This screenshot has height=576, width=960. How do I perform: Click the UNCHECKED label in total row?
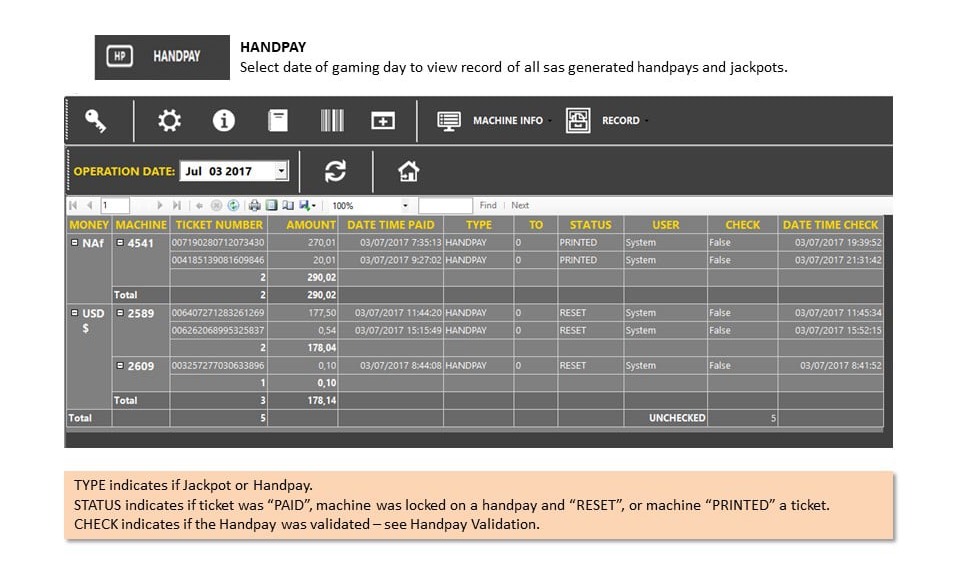tap(677, 418)
